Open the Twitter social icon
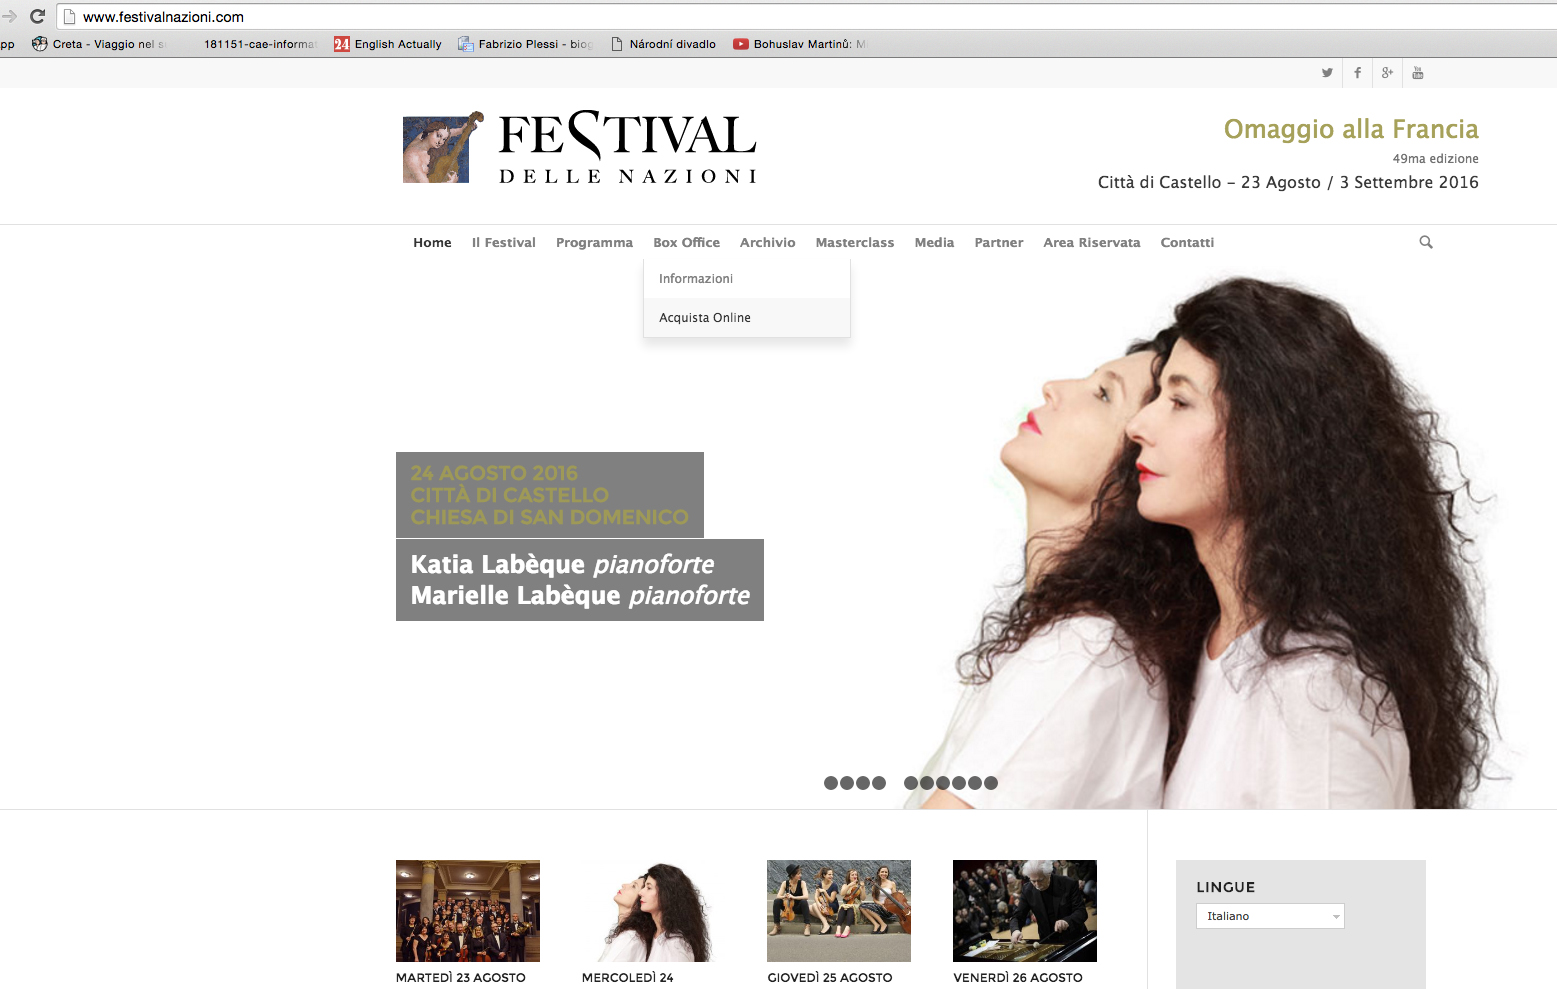 [1327, 73]
